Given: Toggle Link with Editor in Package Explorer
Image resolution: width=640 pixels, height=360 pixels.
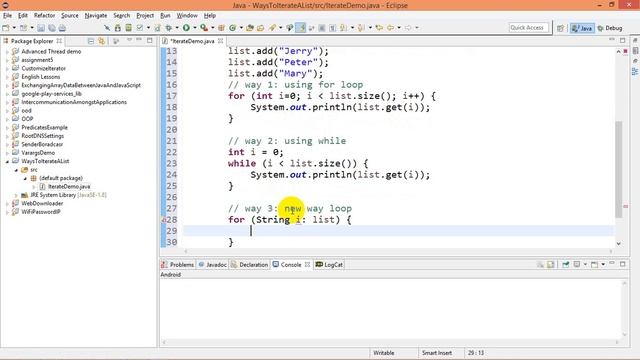Looking at the screenshot, I should [x=101, y=41].
